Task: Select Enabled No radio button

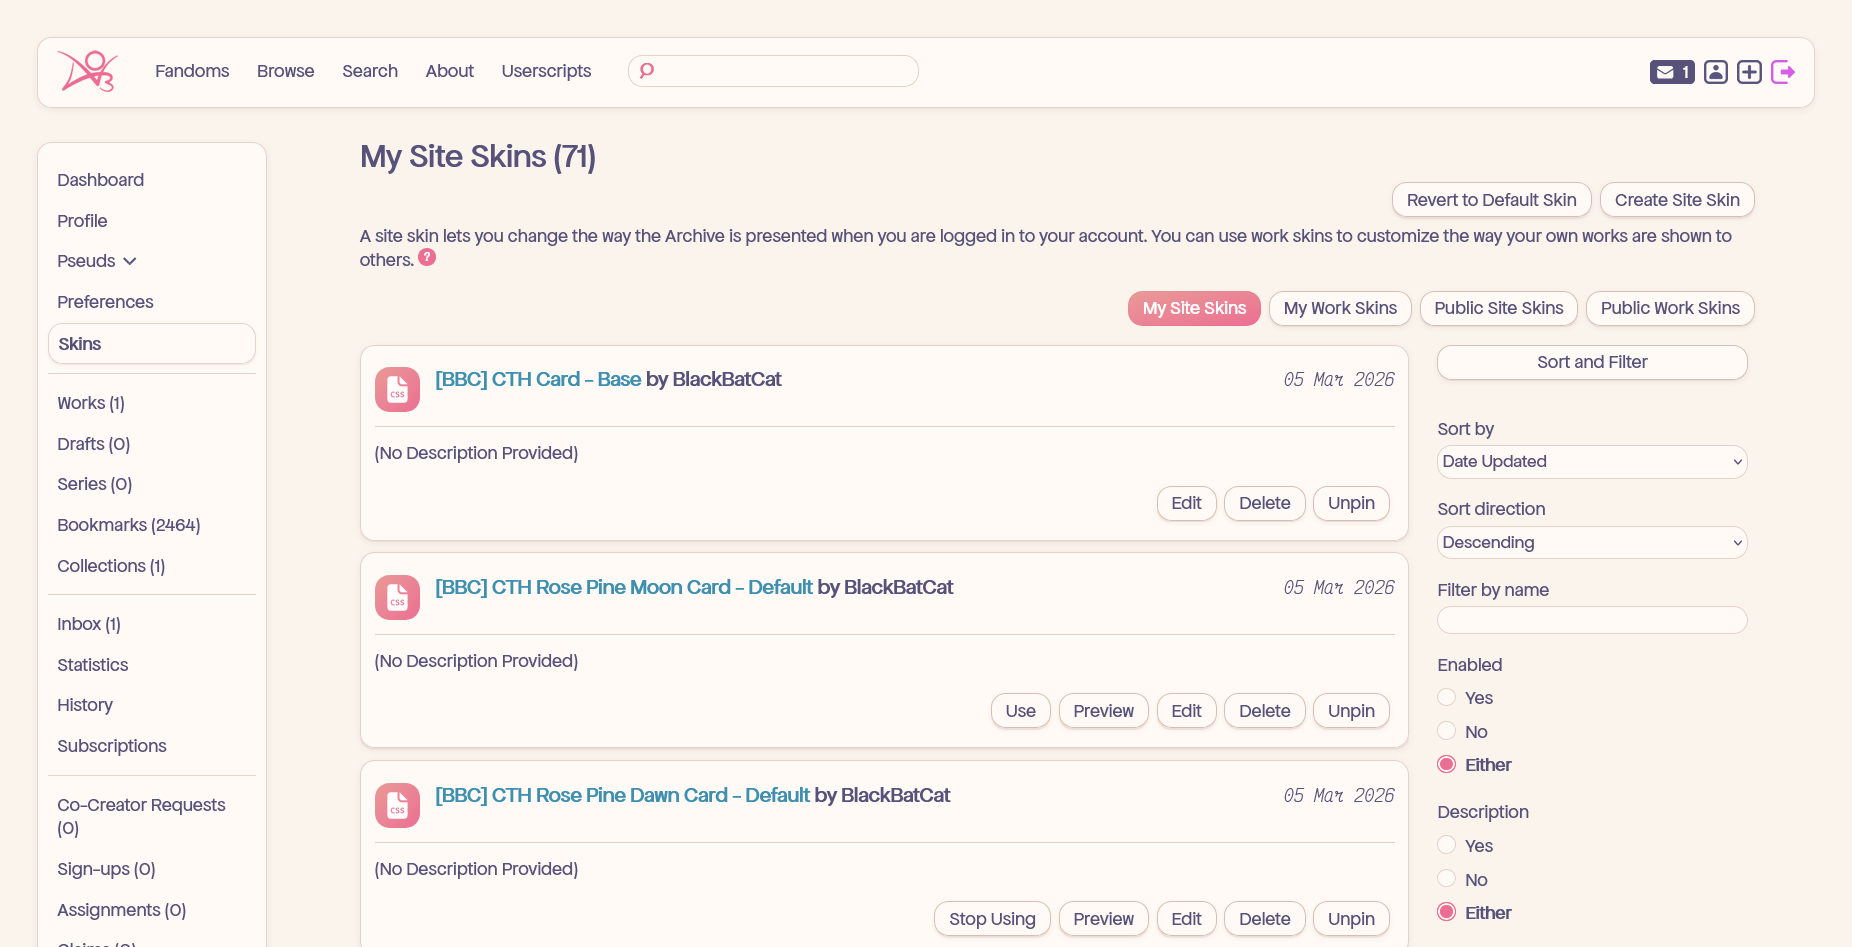Action: 1446,731
